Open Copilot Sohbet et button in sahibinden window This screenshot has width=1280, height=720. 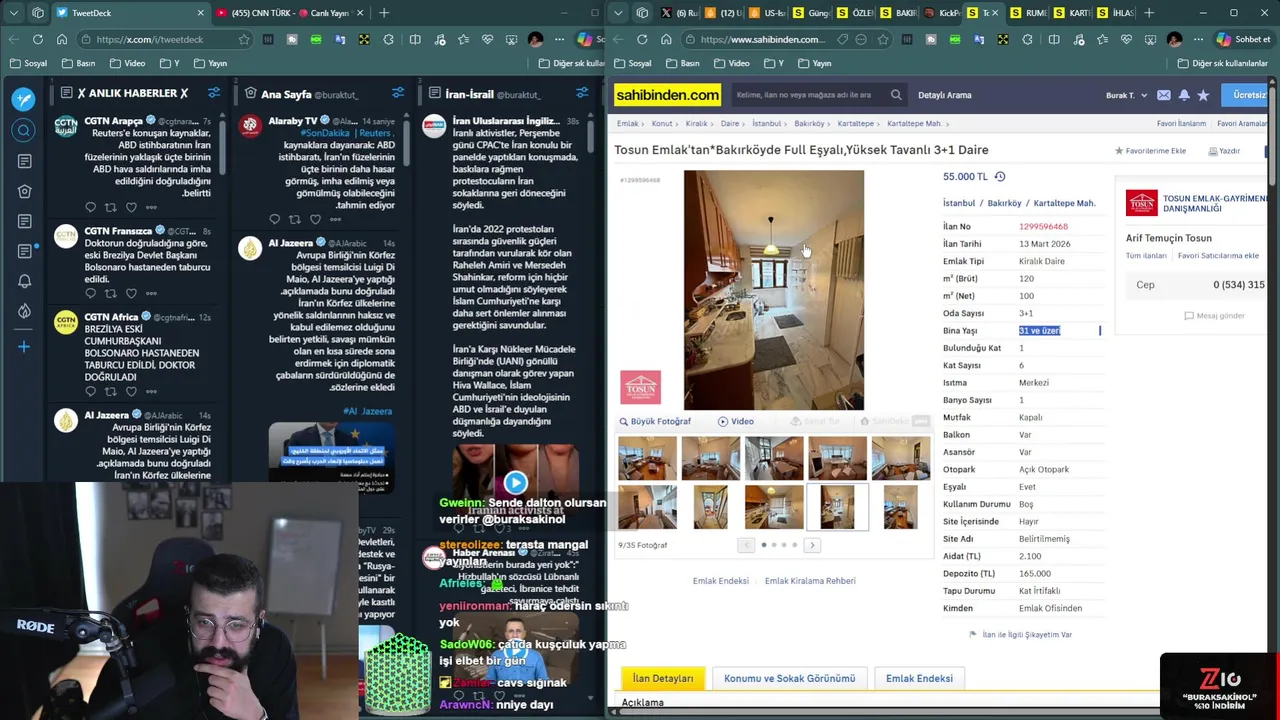1243,39
